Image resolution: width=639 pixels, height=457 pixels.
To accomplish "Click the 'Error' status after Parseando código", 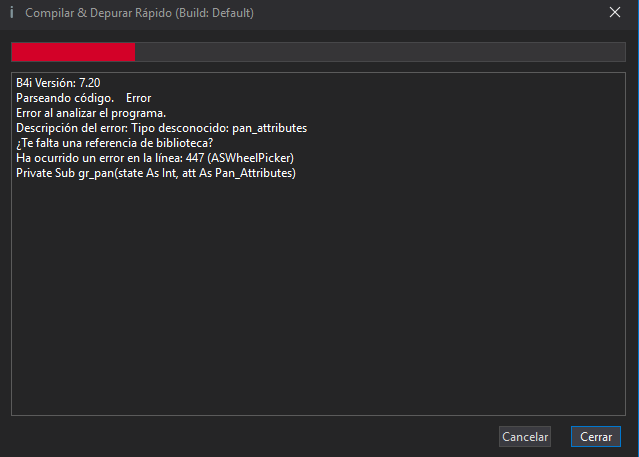I will [x=139, y=98].
